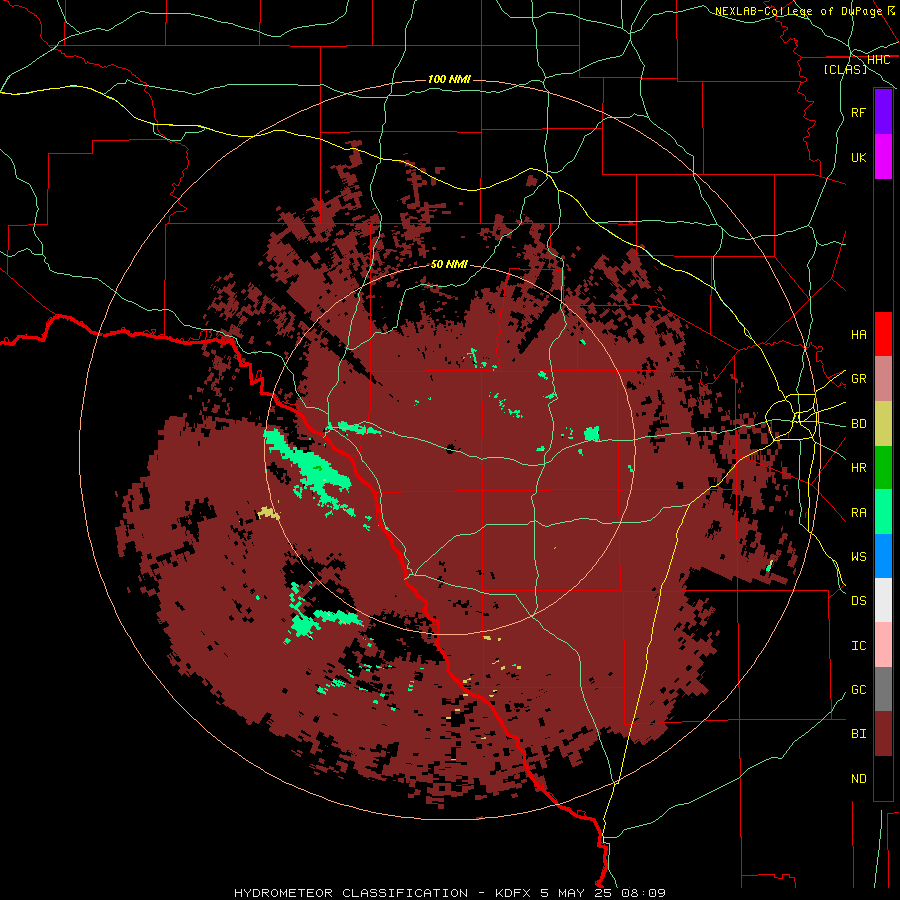Image resolution: width=900 pixels, height=900 pixels.
Task: Click the 08:09 timestamp text
Action: pyautogui.click(x=642, y=893)
